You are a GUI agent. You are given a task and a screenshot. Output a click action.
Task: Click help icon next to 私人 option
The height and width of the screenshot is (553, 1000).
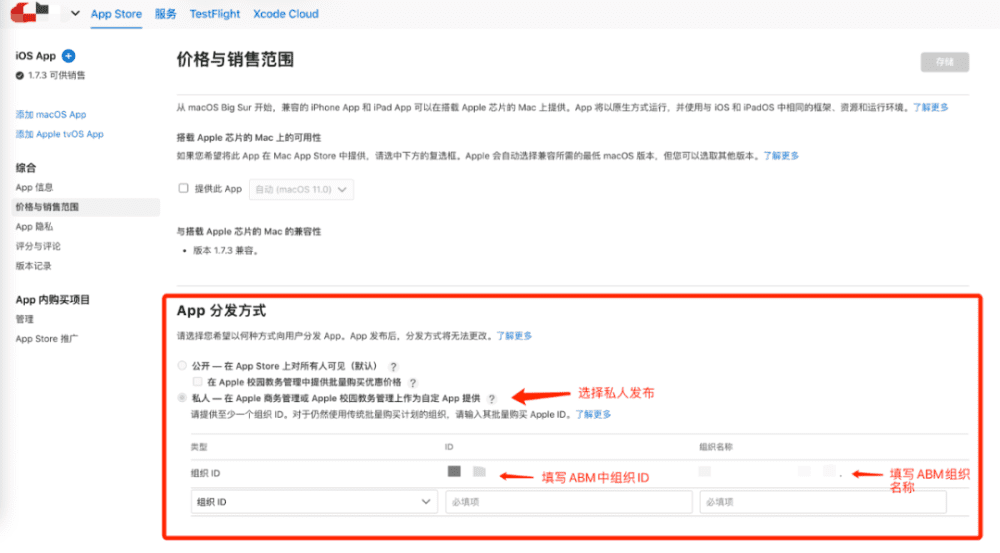click(x=492, y=399)
